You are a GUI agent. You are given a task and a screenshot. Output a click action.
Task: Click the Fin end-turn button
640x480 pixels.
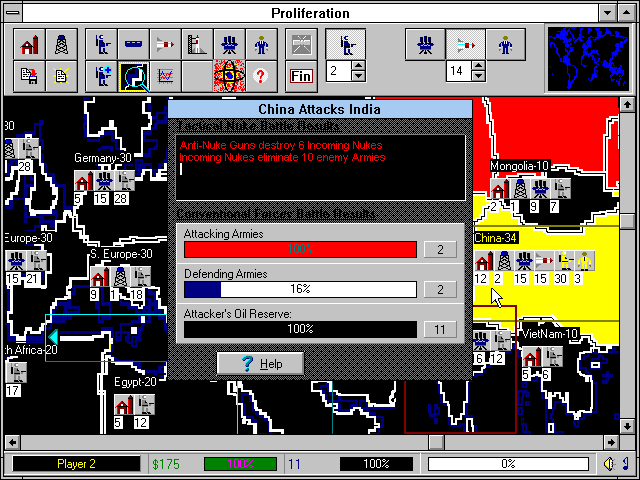tap(301, 76)
